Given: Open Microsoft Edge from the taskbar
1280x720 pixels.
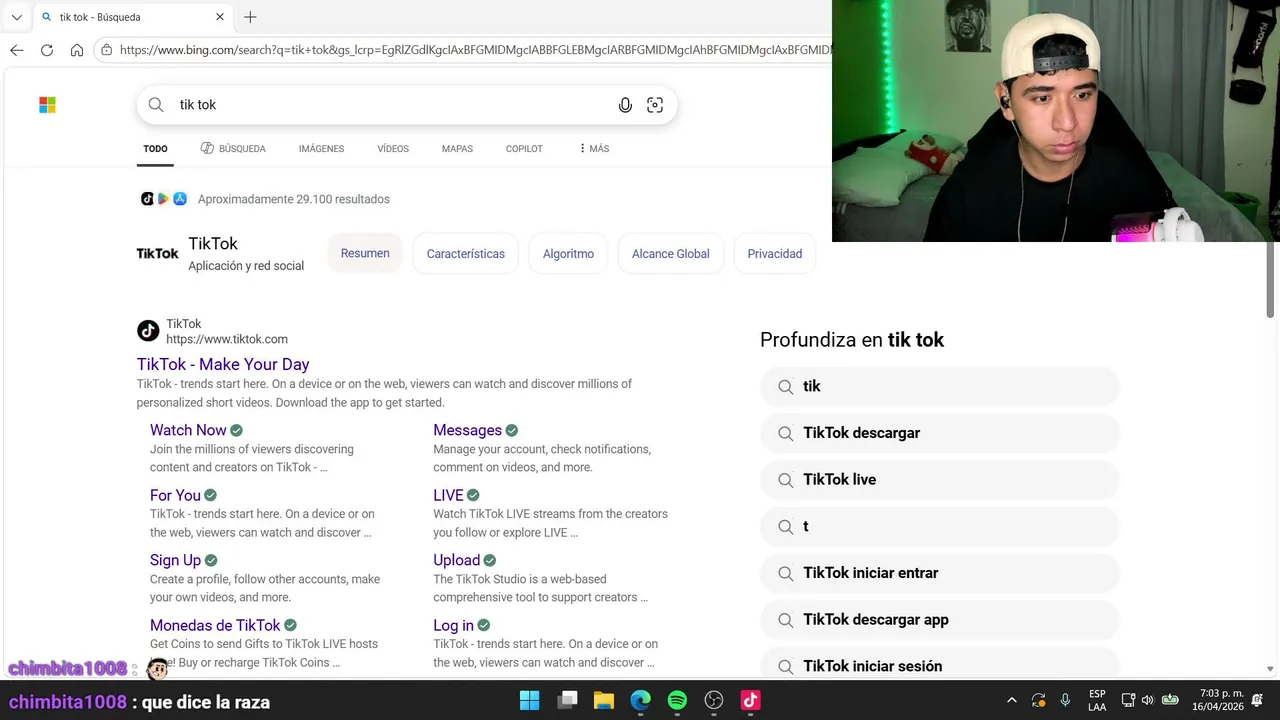Looking at the screenshot, I should tap(641, 700).
